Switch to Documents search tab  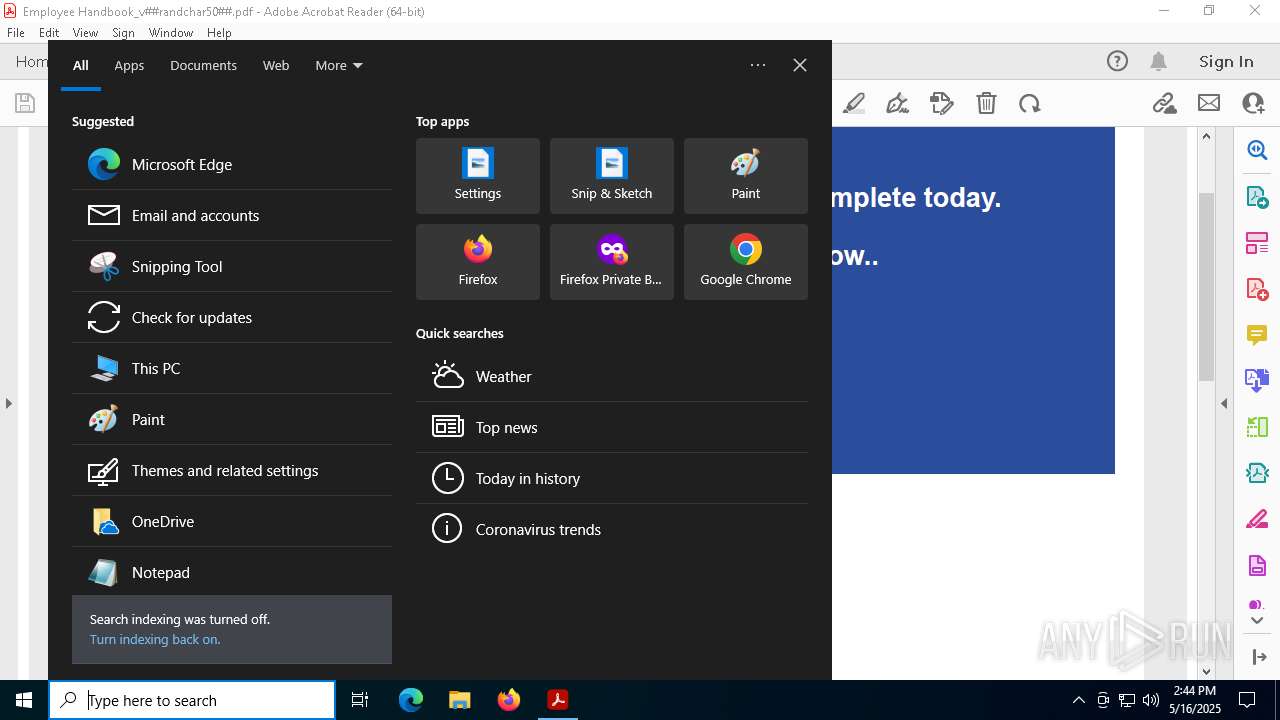203,65
